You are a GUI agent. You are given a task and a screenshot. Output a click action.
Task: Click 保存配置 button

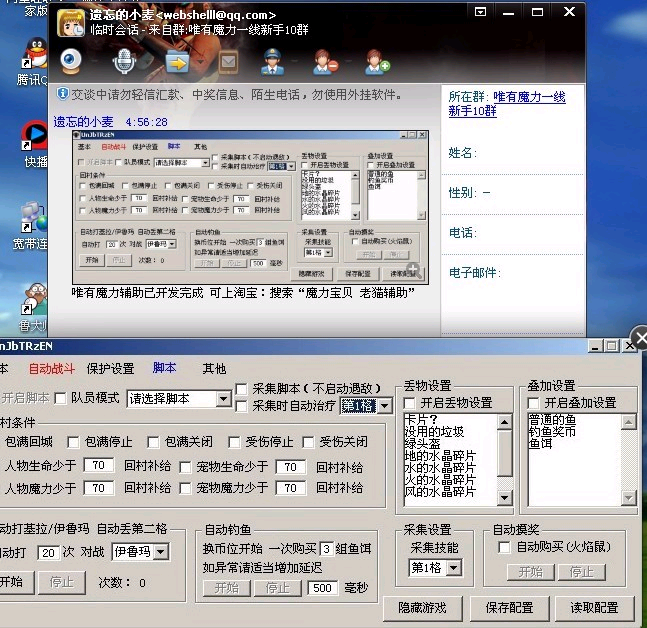509,608
